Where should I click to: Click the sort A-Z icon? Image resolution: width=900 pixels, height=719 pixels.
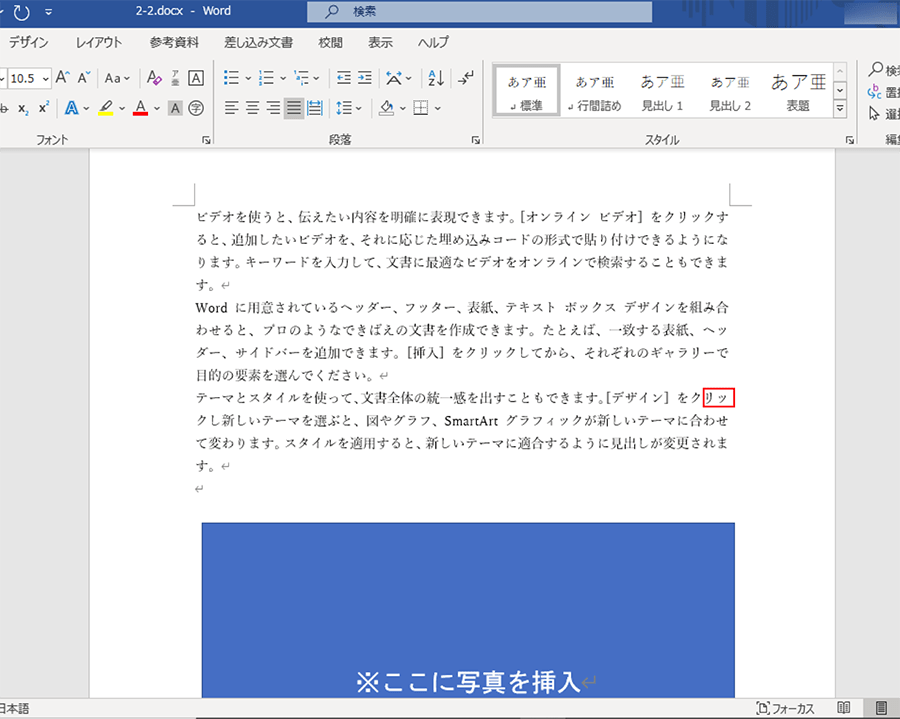(436, 78)
